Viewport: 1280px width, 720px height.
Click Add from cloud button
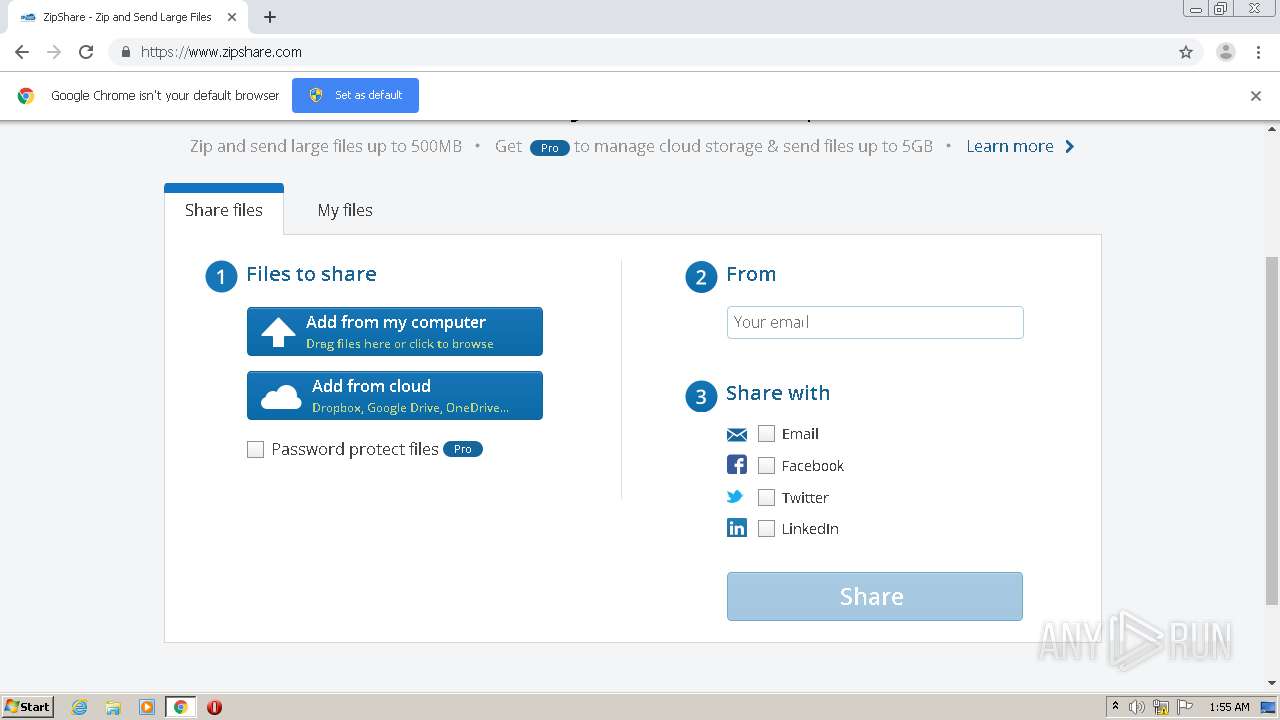click(x=395, y=395)
